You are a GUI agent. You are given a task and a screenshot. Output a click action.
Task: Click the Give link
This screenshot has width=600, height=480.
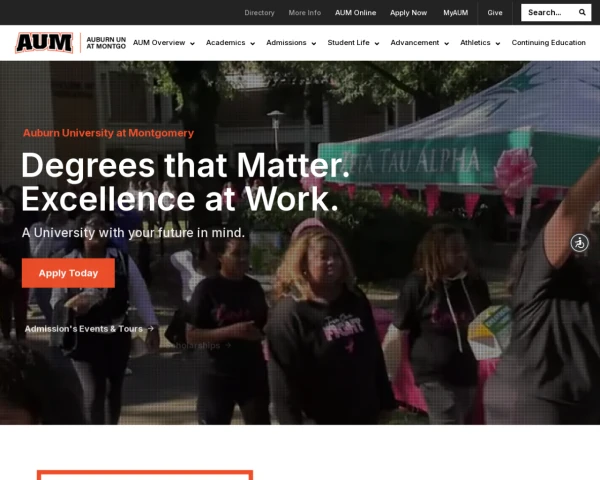(x=495, y=13)
